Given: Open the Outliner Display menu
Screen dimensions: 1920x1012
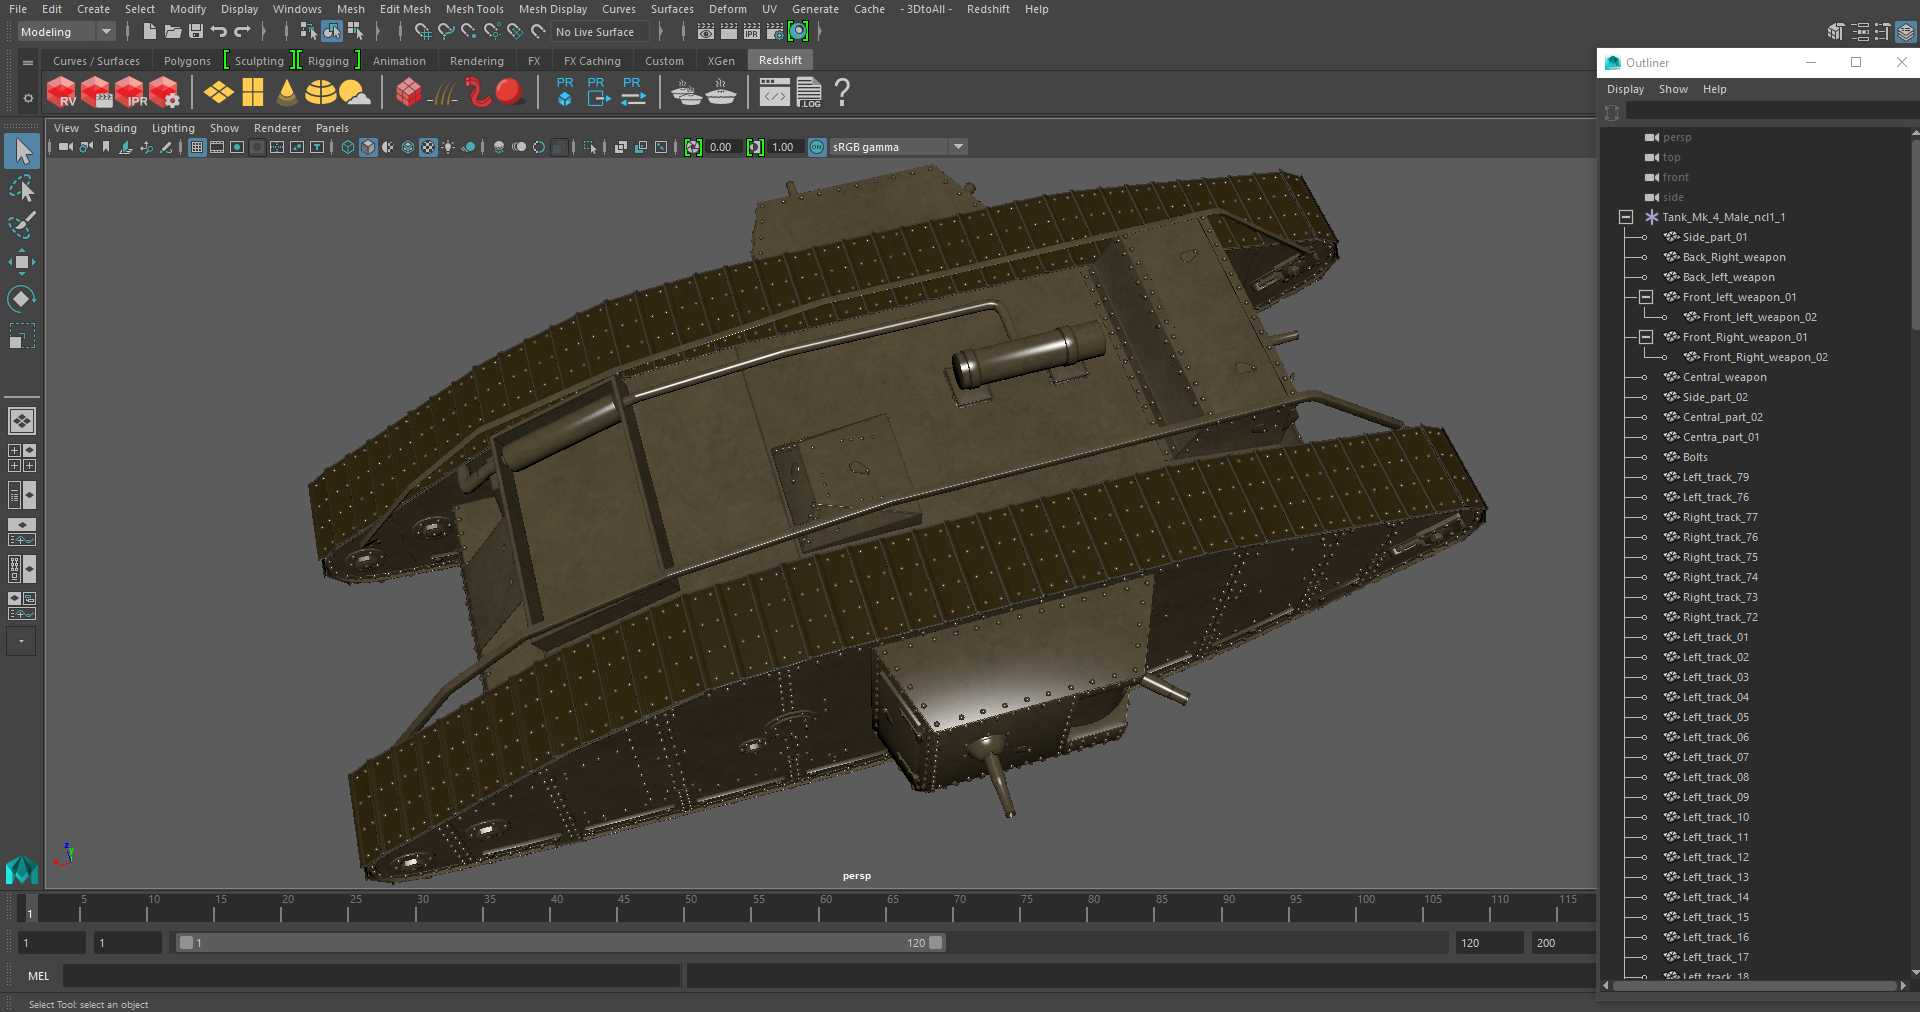Looking at the screenshot, I should (1625, 89).
